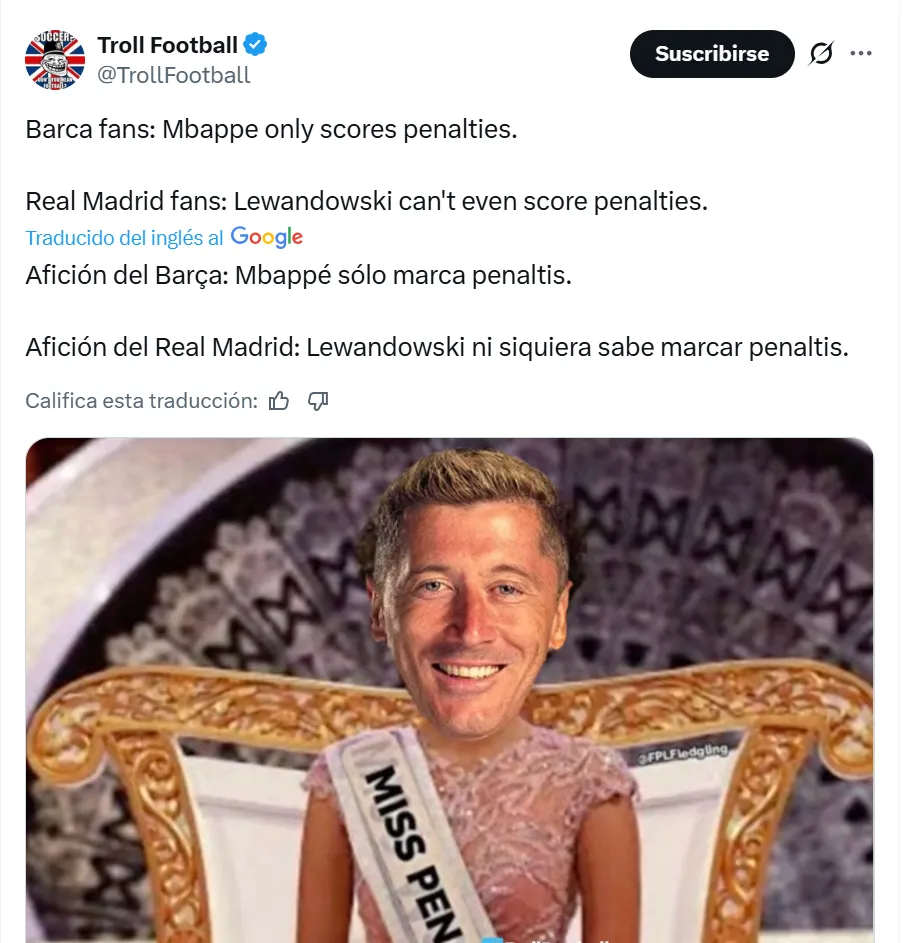The image size is (919, 943).
Task: Click the 'Califica esta traducción:' label
Action: pos(141,401)
